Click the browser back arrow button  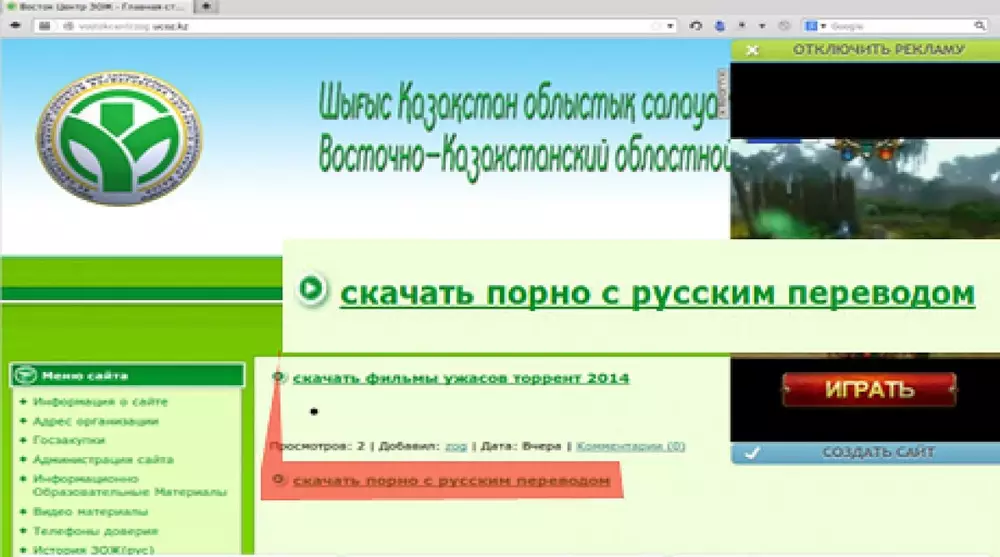point(15,26)
